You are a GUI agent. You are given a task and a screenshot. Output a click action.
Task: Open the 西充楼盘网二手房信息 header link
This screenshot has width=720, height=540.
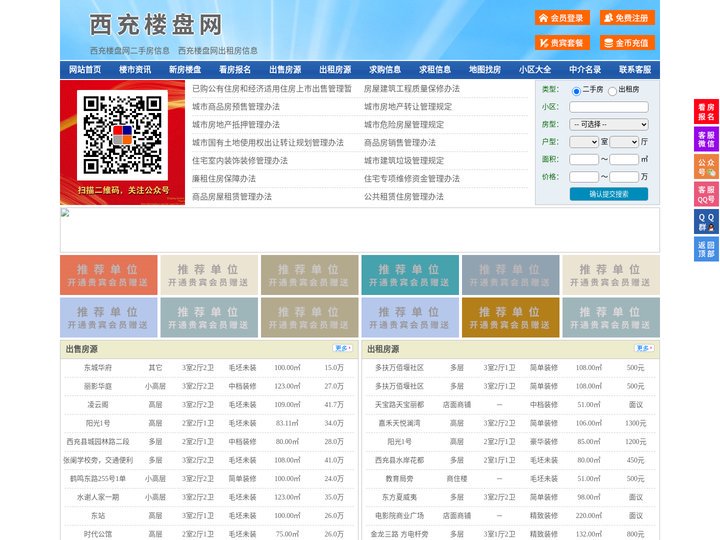[129, 51]
